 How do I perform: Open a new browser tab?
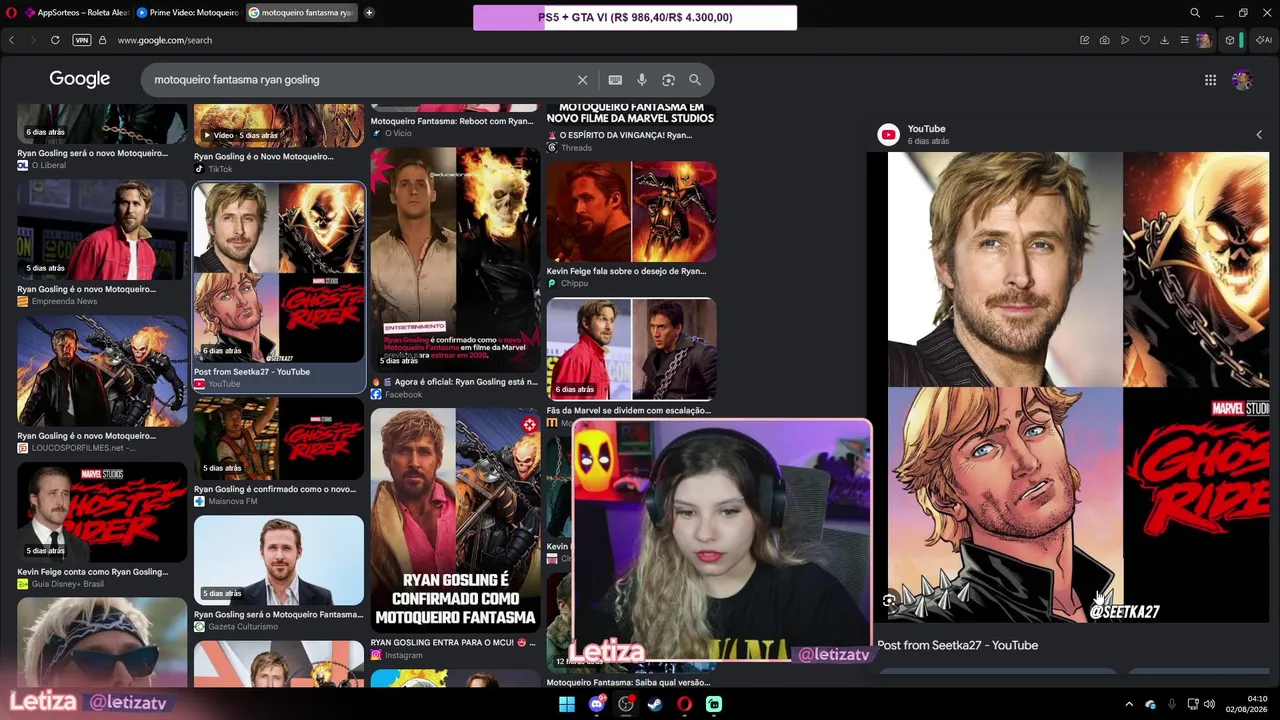pyautogui.click(x=369, y=13)
